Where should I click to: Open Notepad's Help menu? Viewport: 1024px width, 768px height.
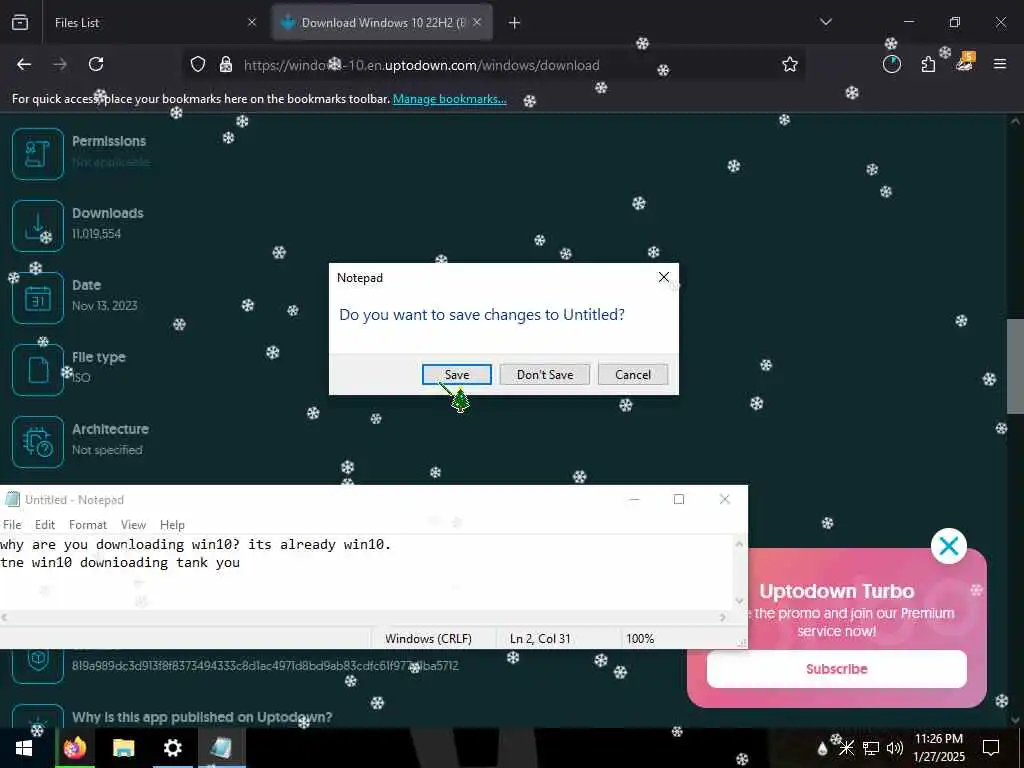pyautogui.click(x=172, y=524)
